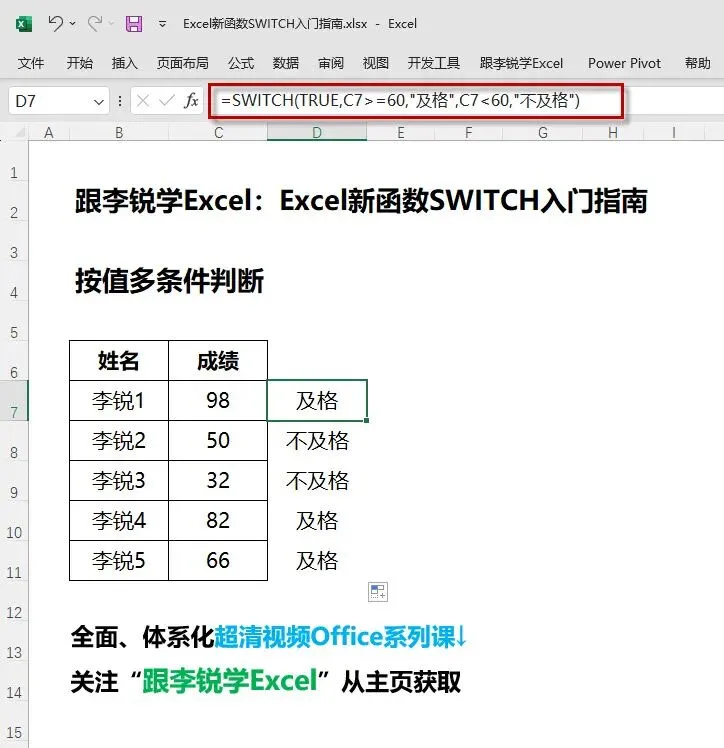
Task: Open the 公式 ribbon tab
Action: click(241, 63)
